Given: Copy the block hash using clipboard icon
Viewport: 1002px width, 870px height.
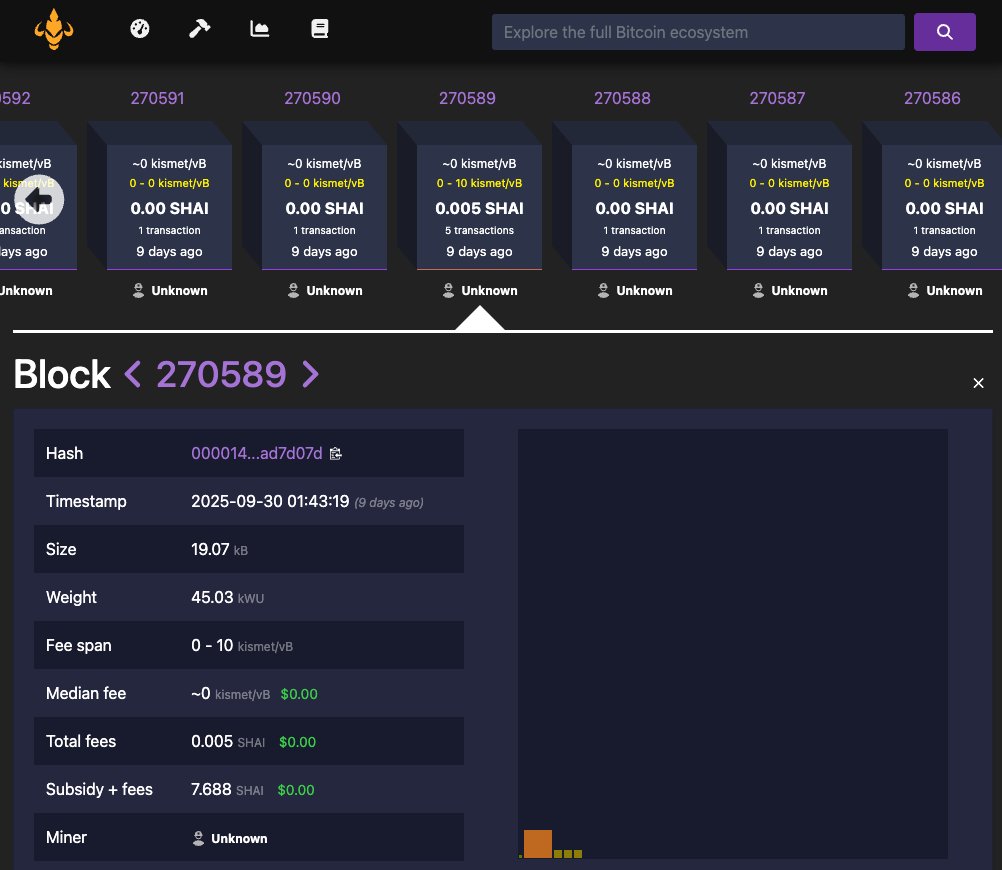Looking at the screenshot, I should 336,453.
